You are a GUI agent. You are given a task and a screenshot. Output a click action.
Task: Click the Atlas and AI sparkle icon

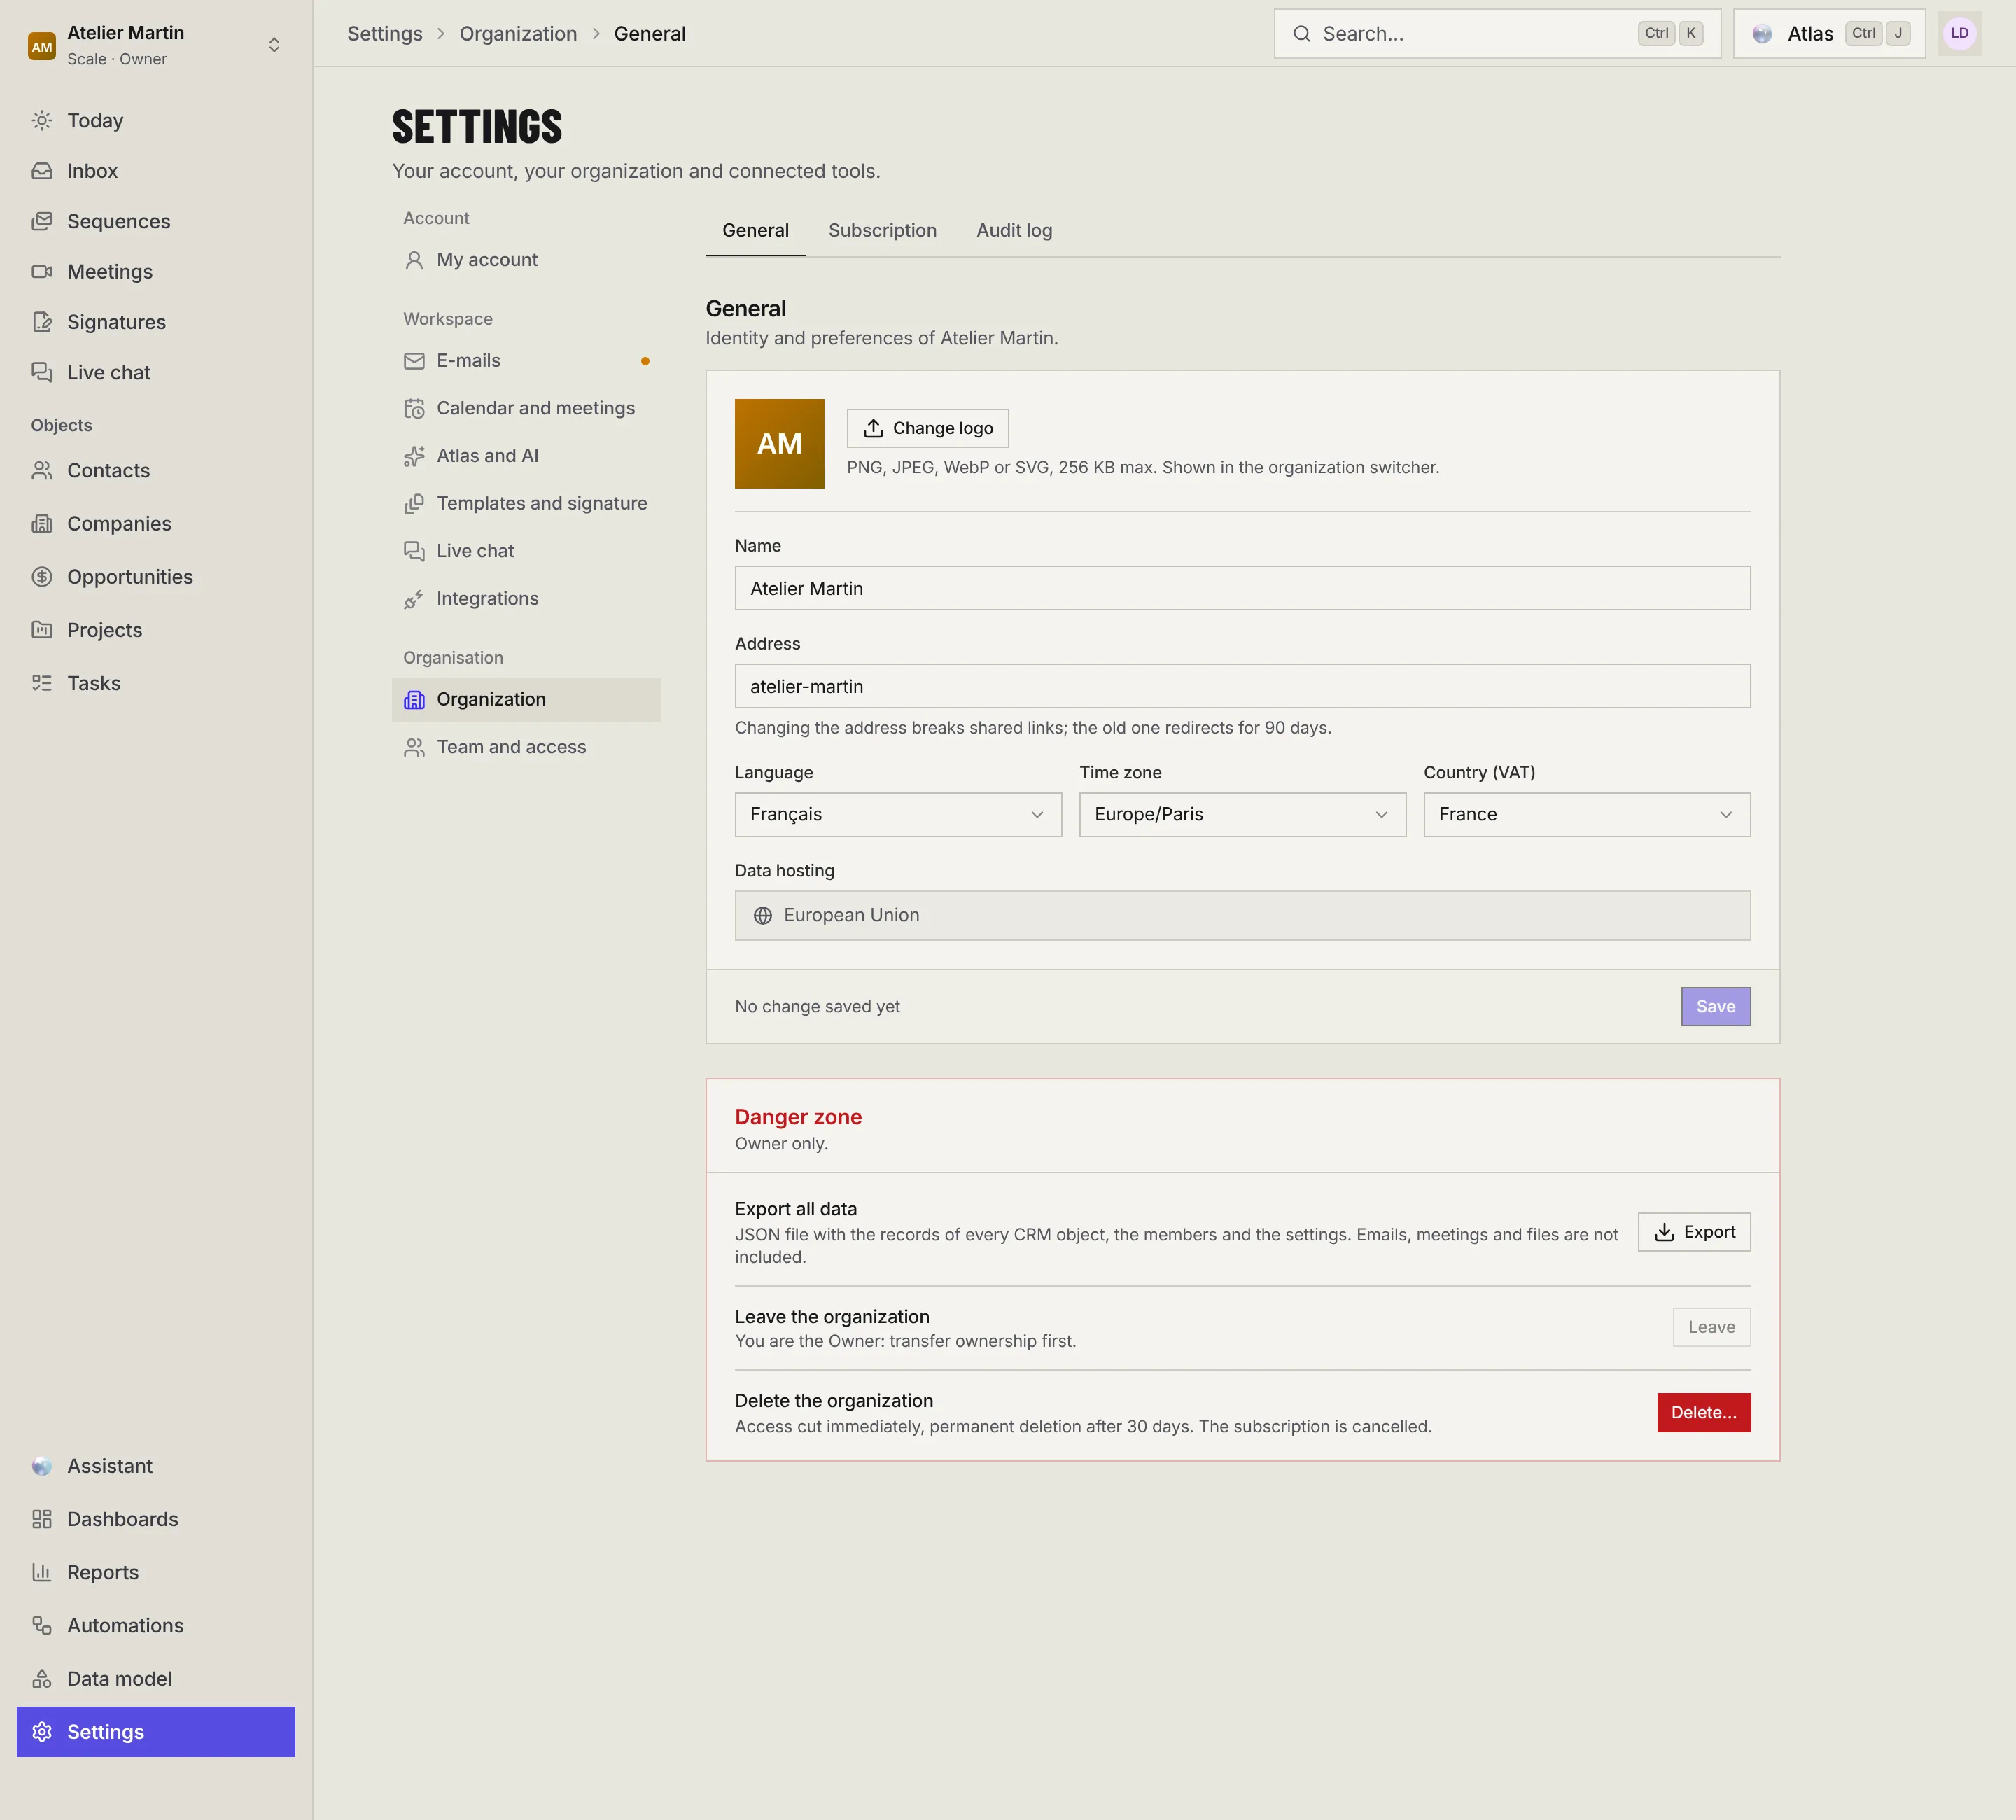tap(414, 456)
